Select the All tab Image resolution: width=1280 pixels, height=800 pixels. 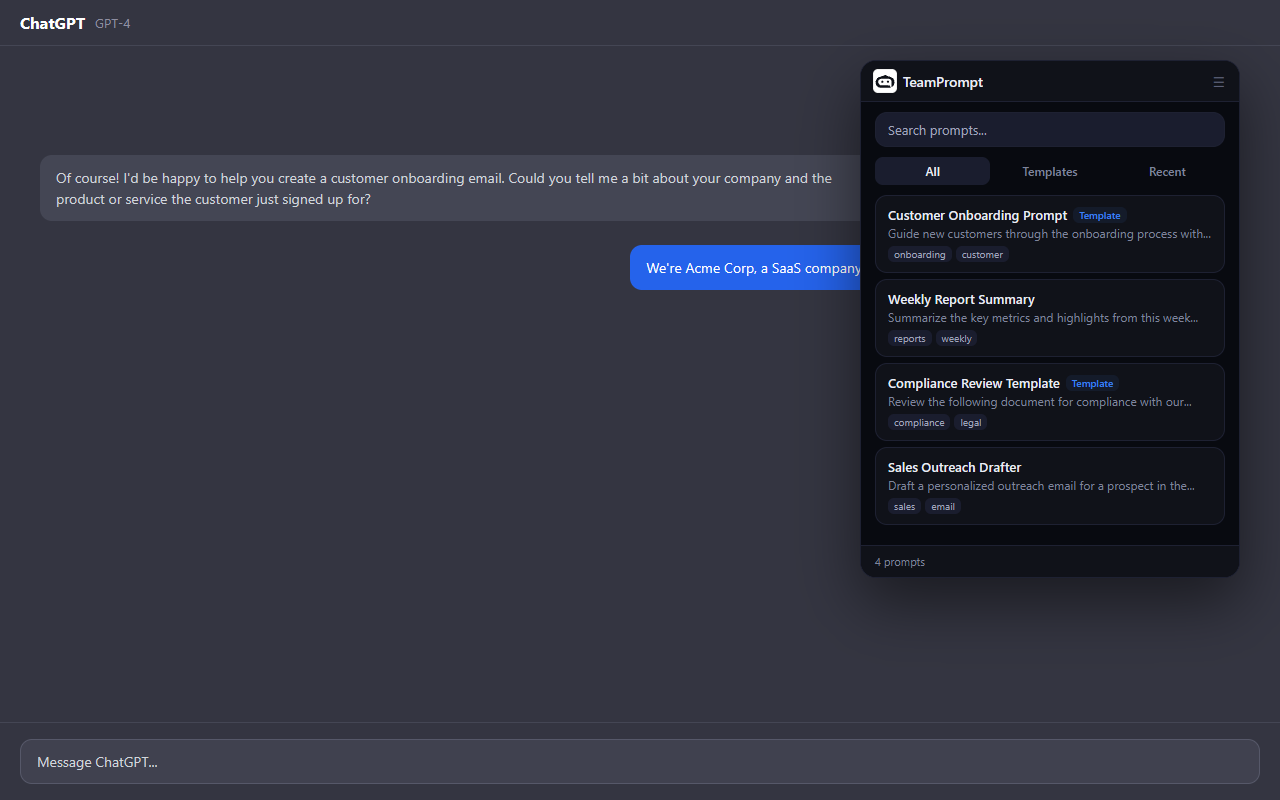click(932, 172)
